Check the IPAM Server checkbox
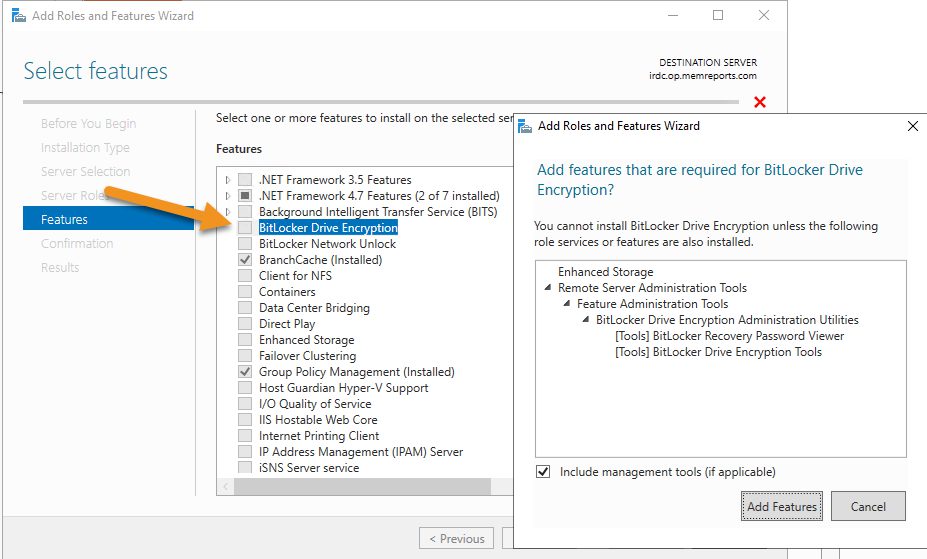927x559 pixels. point(245,451)
